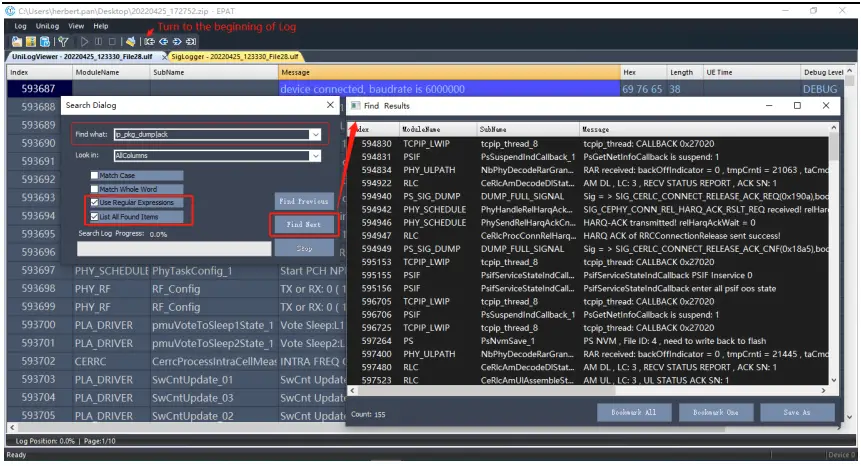Click SwCntUpdate_03 cell in row 593704
This screenshot has height=466, width=861.
(214, 398)
